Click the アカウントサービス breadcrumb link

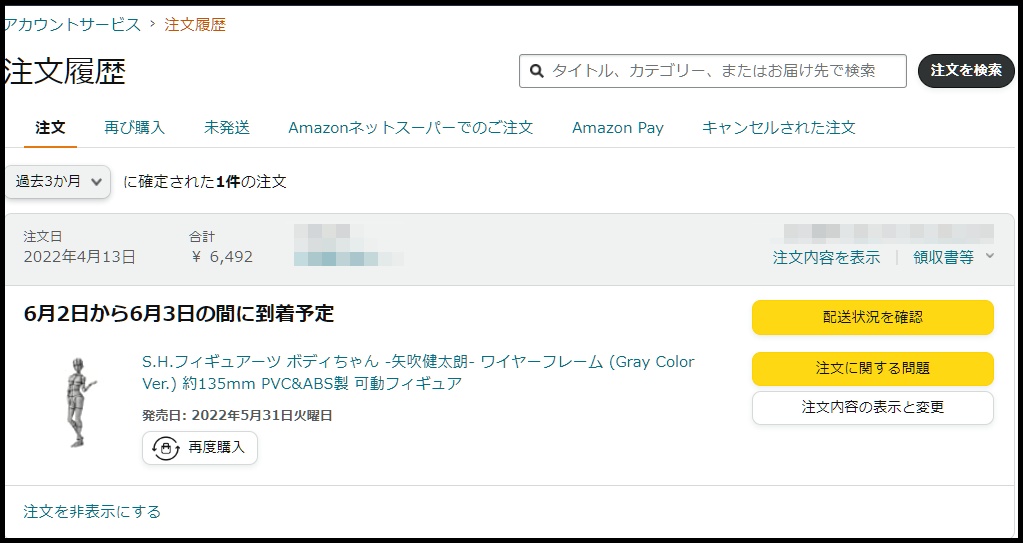(x=72, y=24)
